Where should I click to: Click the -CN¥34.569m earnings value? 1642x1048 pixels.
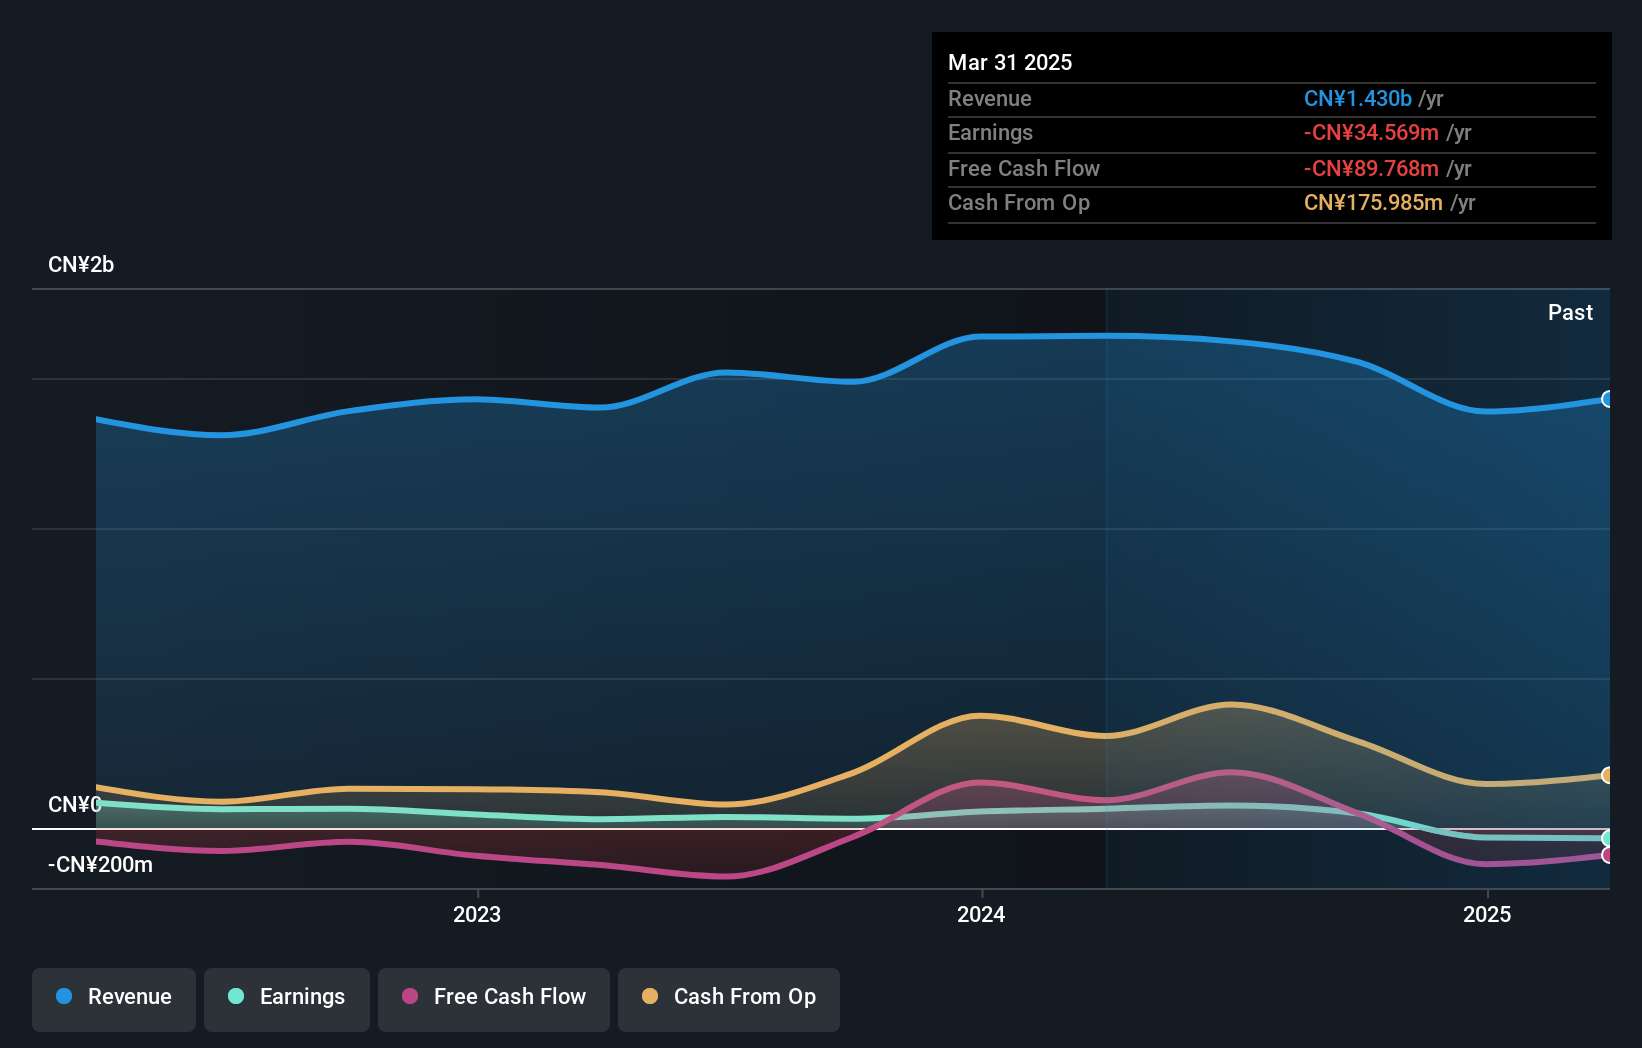point(1371,133)
